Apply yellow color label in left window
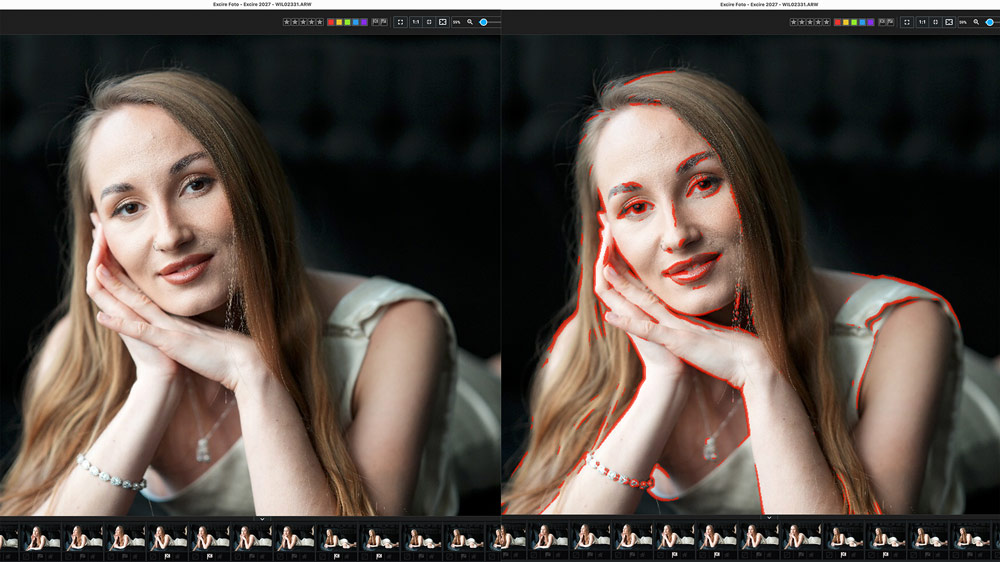The image size is (1000, 562). [339, 22]
